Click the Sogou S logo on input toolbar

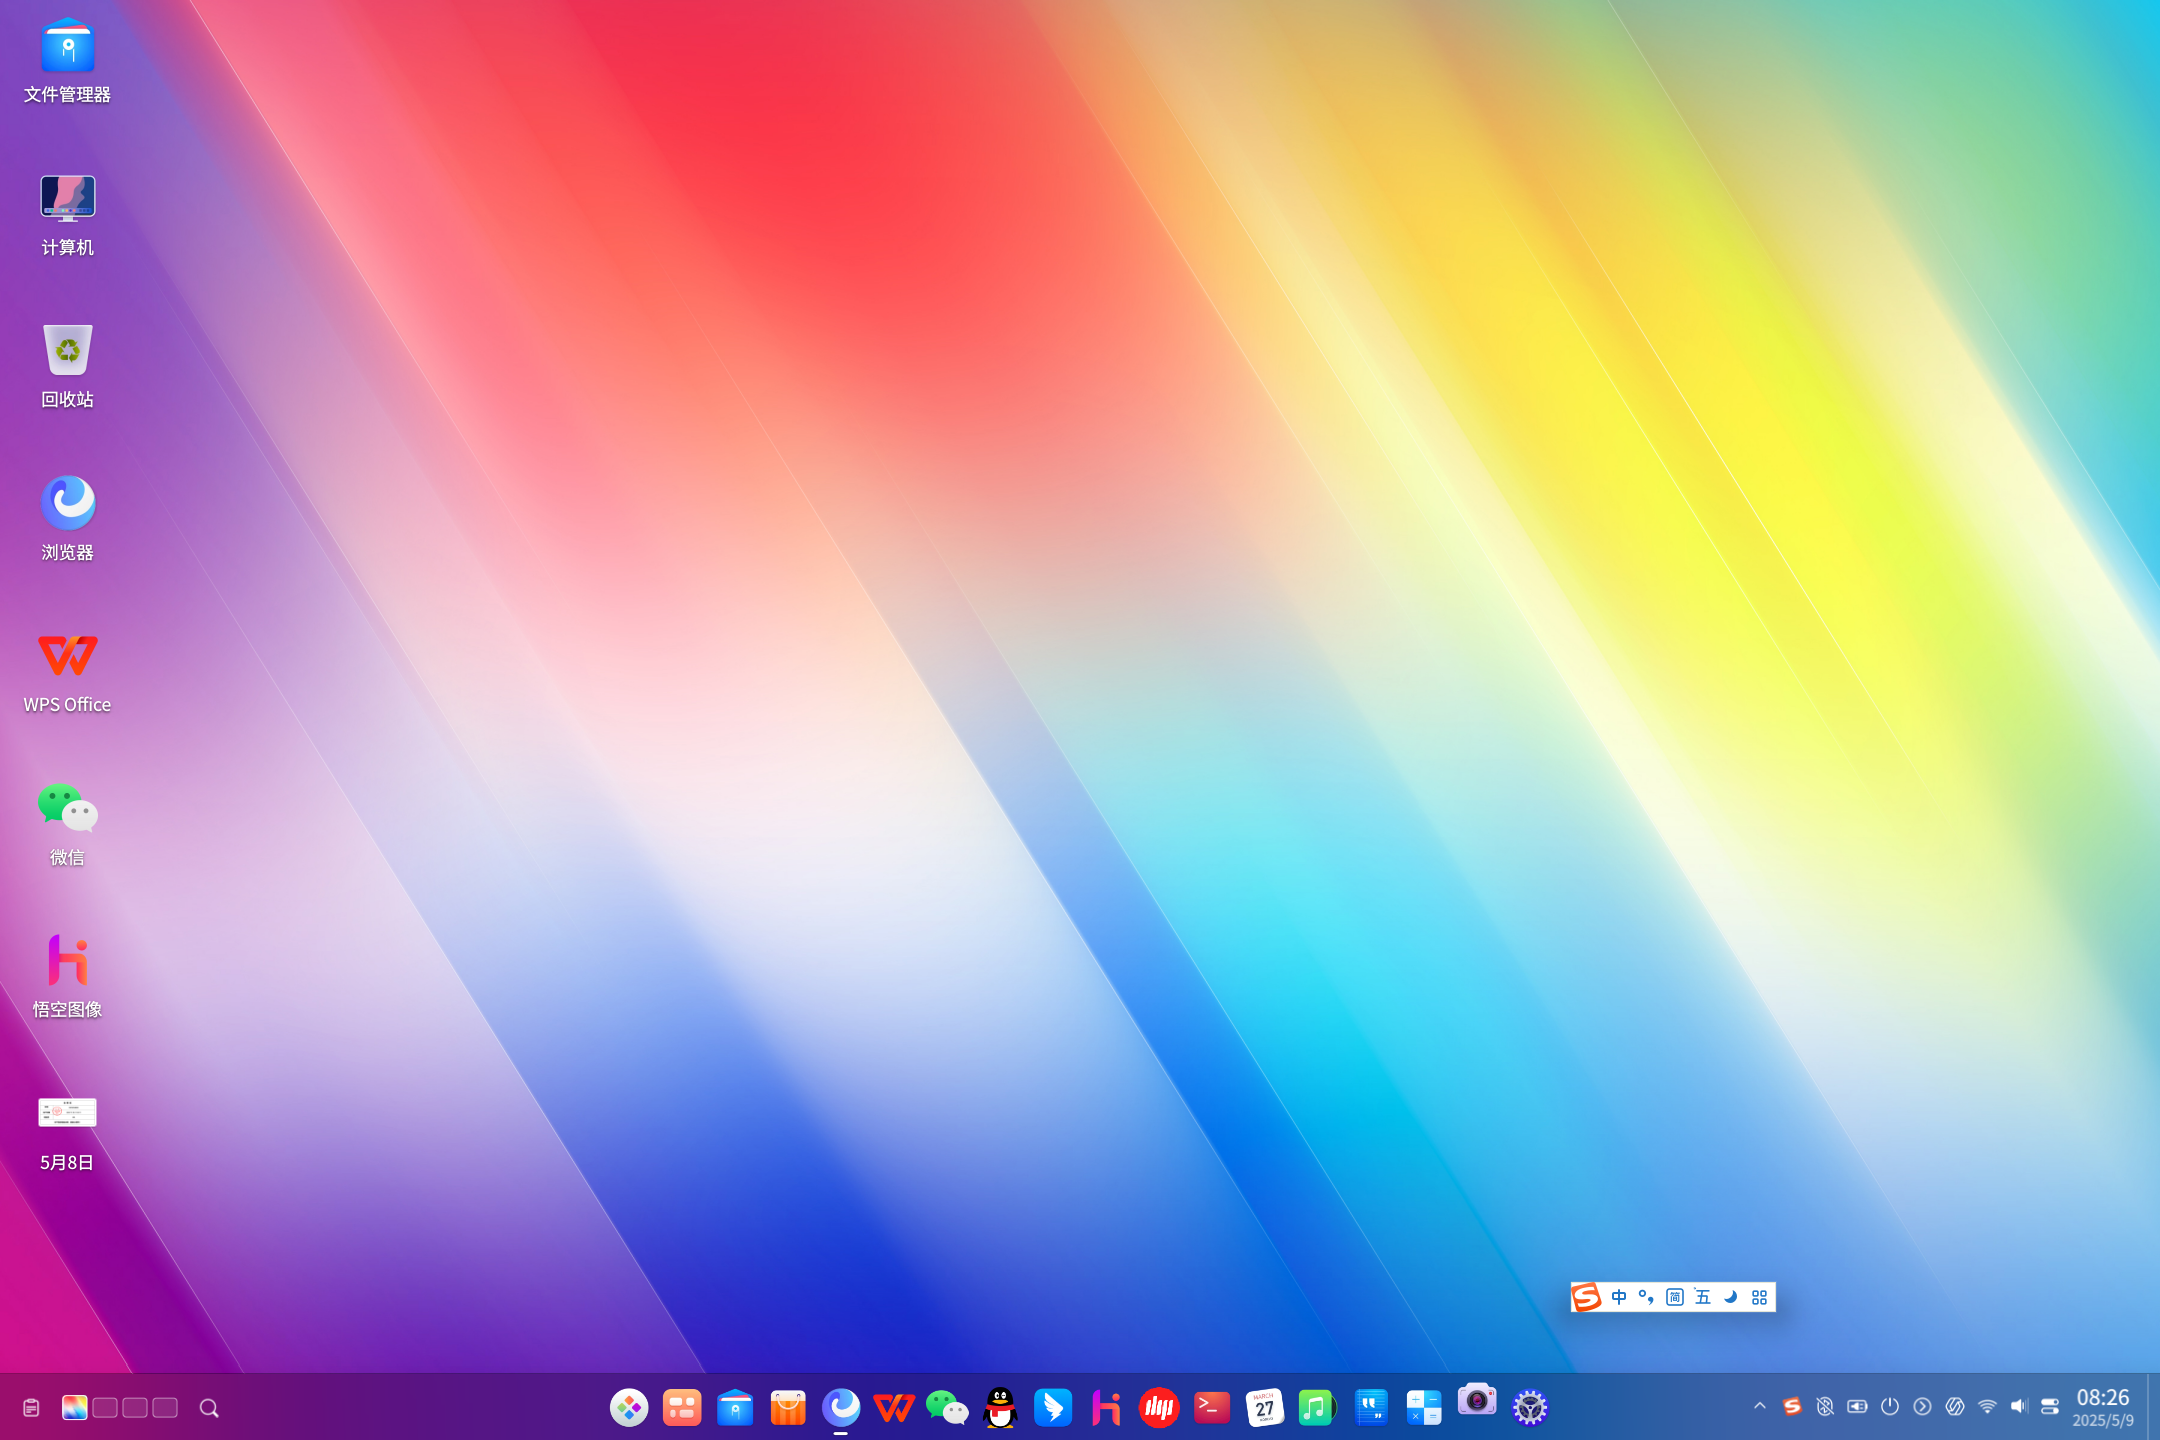tap(1587, 1297)
